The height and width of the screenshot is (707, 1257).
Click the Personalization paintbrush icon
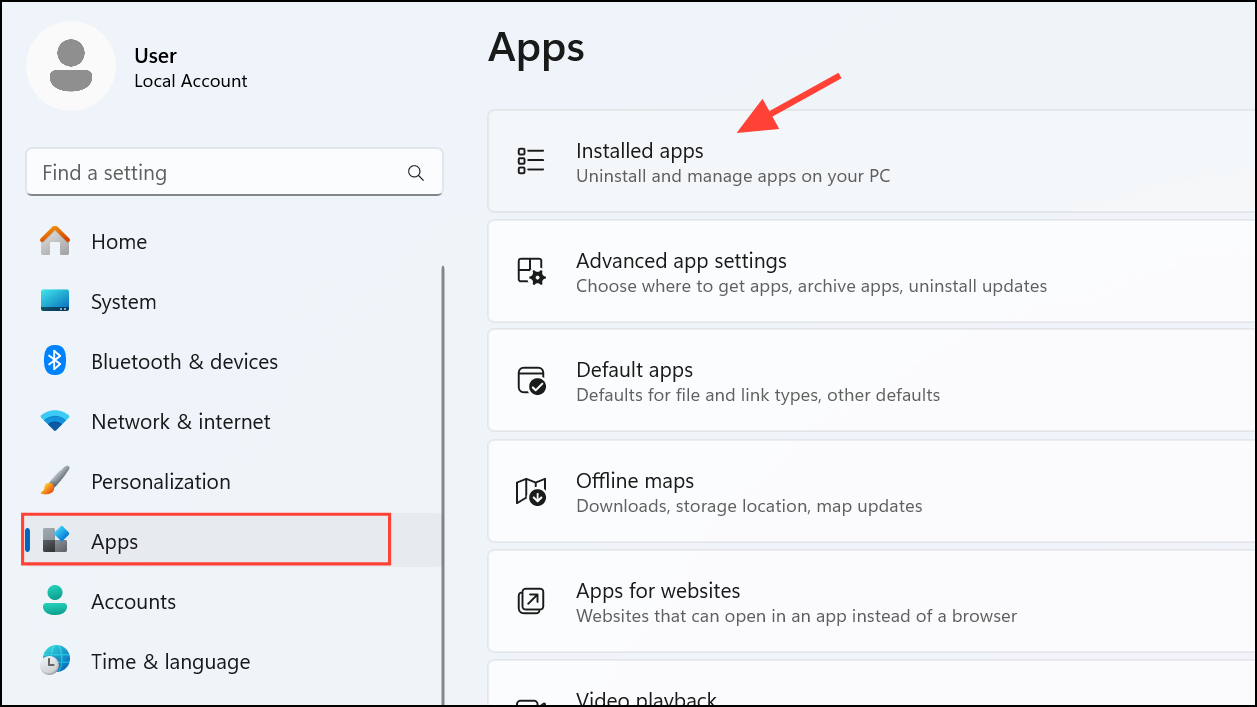tap(55, 481)
